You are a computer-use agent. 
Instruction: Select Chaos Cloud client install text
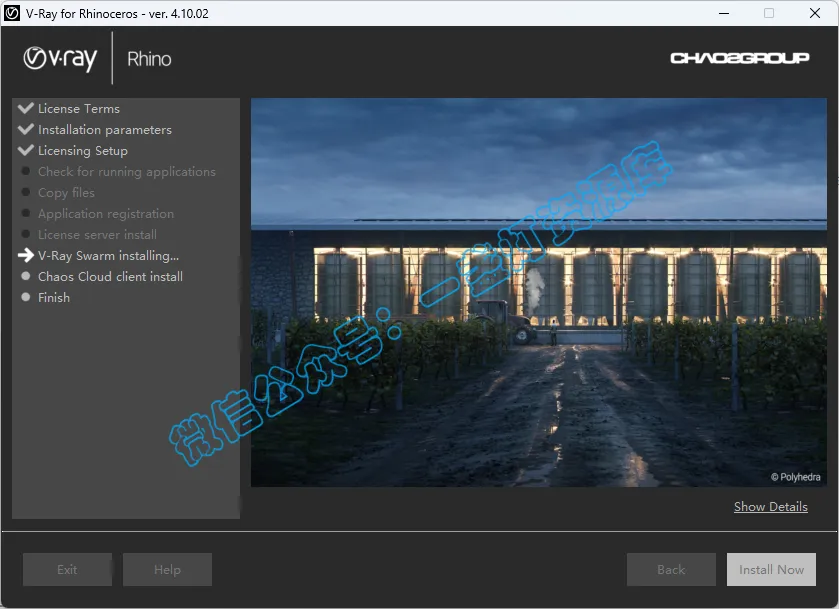click(x=110, y=277)
